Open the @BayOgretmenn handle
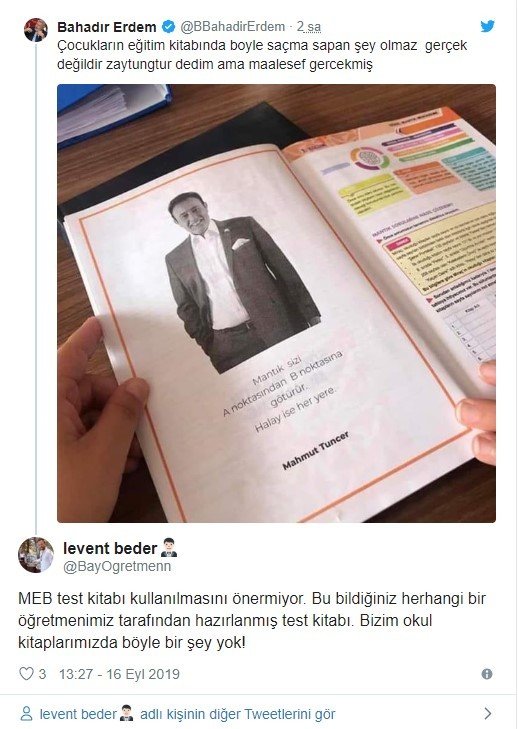This screenshot has width=518, height=729. 117,566
